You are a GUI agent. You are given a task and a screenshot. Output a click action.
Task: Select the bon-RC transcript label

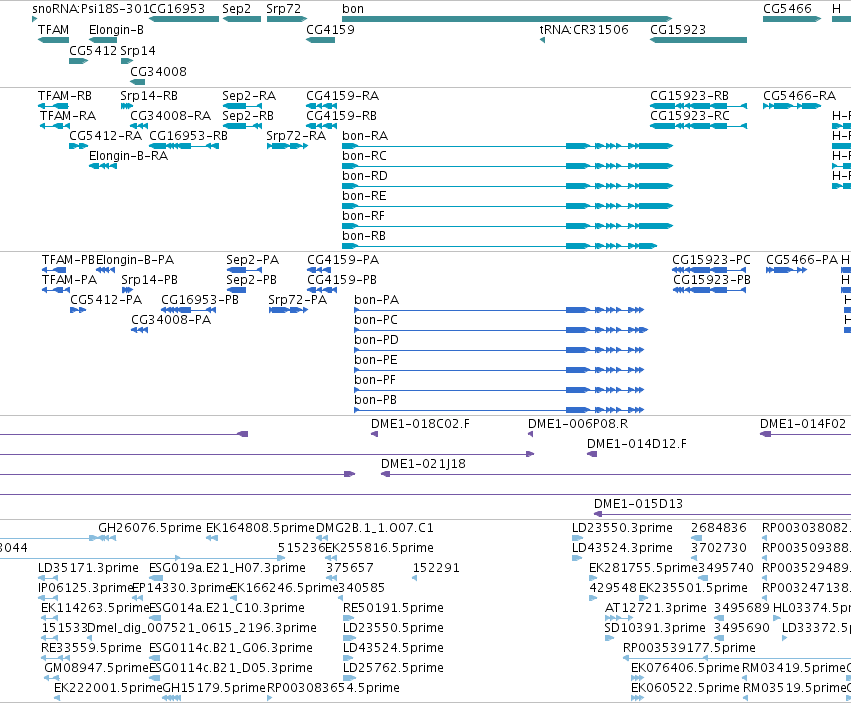tap(364, 156)
